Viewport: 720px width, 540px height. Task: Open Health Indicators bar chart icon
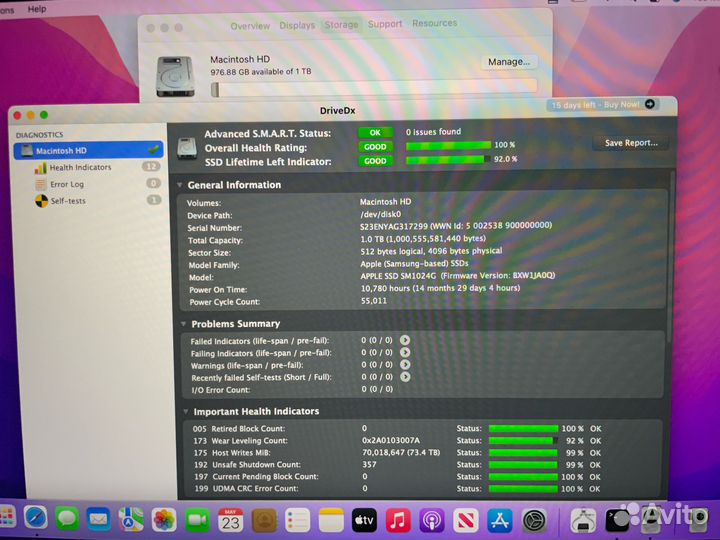(40, 168)
